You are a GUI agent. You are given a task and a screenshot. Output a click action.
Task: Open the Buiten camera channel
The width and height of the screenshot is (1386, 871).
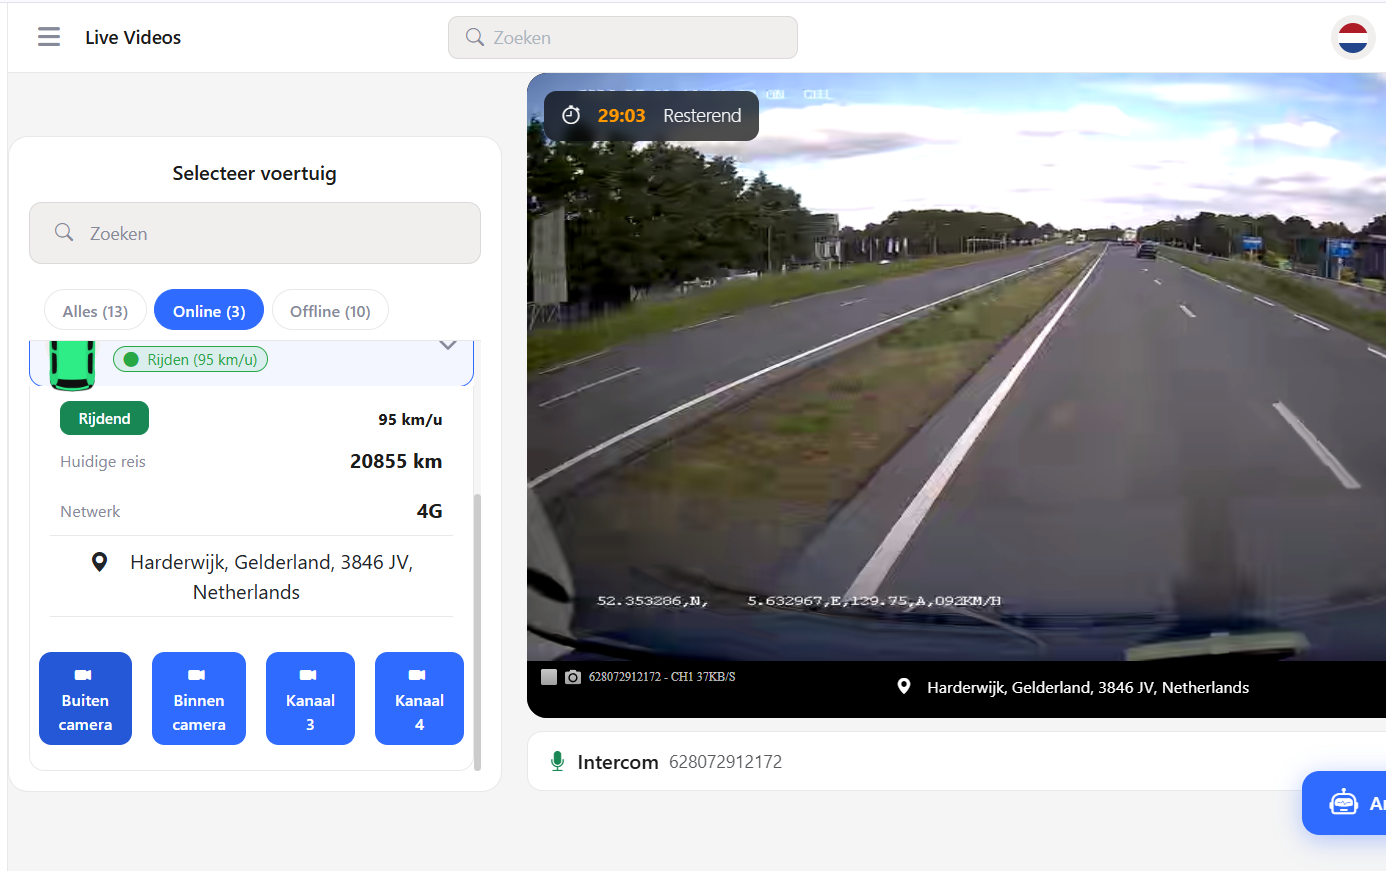click(85, 698)
